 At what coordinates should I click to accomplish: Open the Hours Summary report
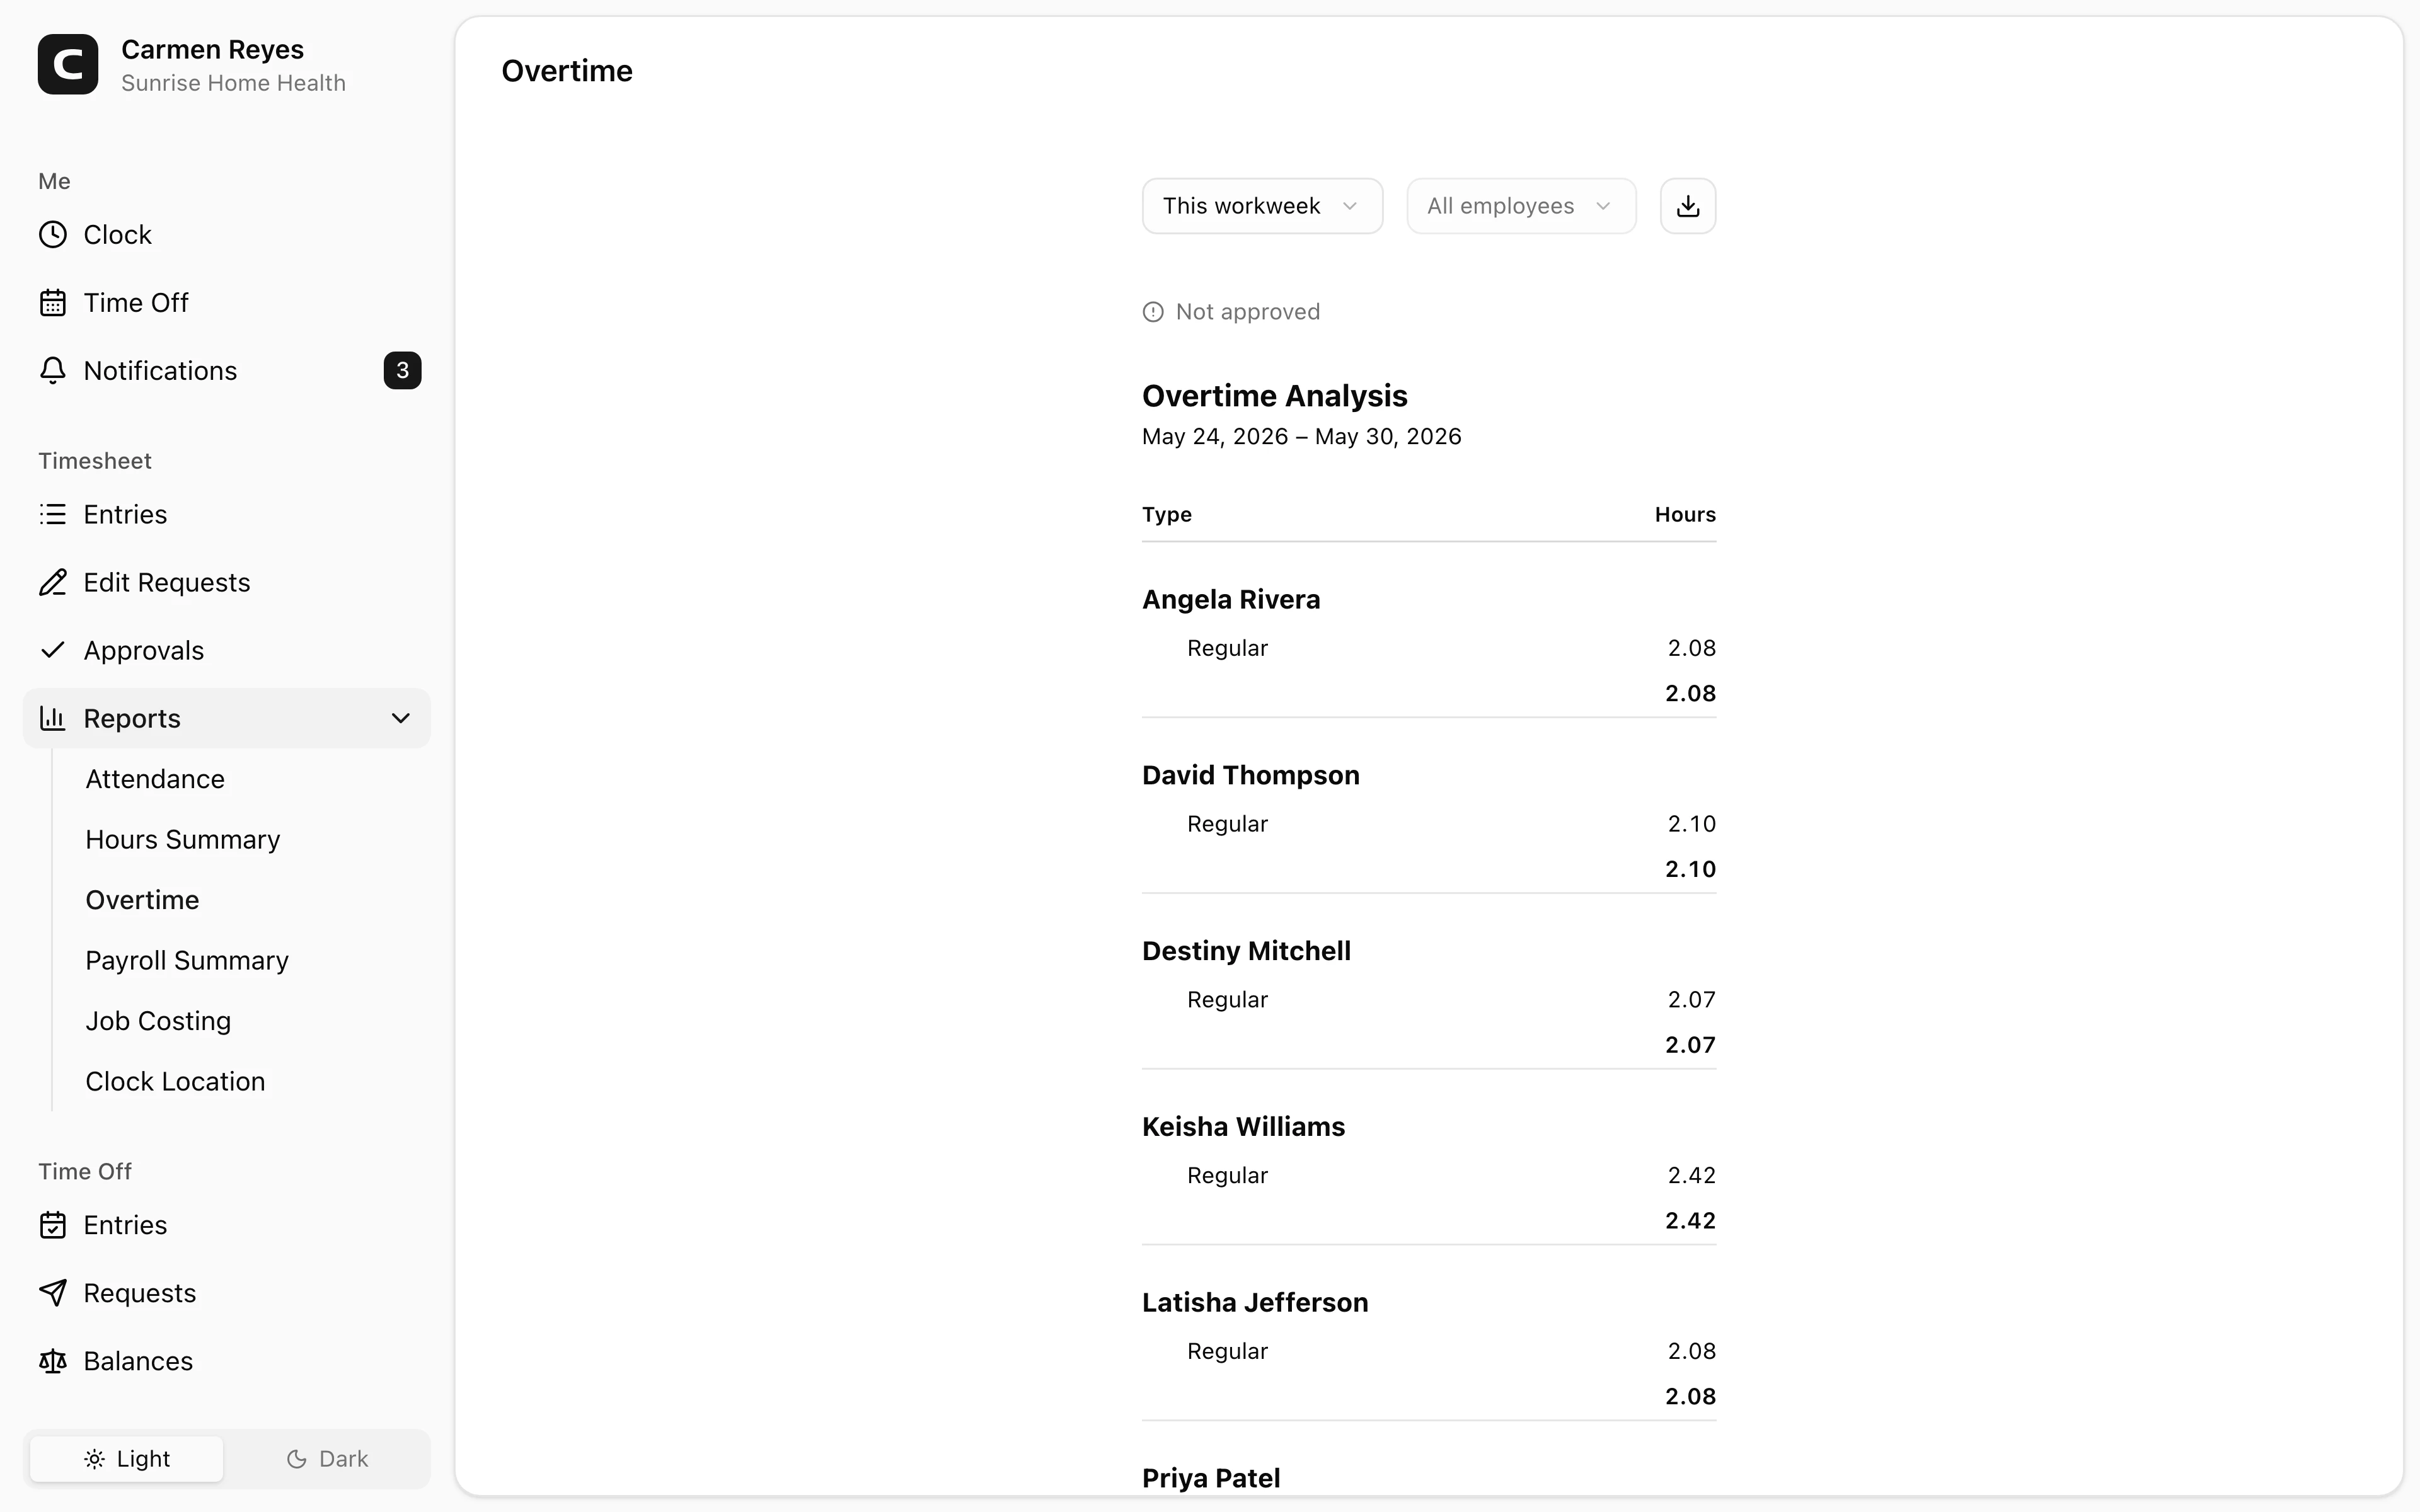click(x=183, y=840)
